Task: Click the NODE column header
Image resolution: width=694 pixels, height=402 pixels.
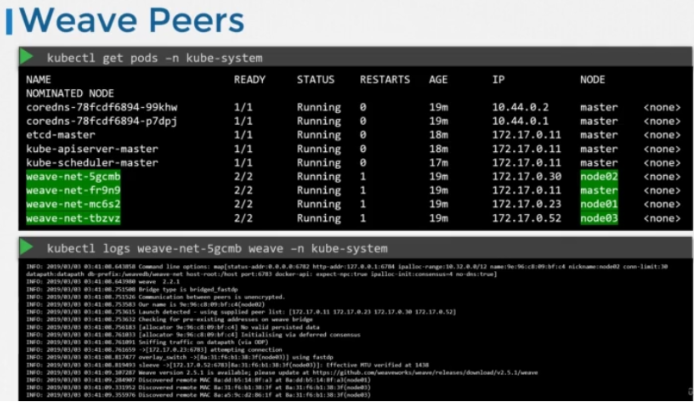Action: (x=593, y=80)
